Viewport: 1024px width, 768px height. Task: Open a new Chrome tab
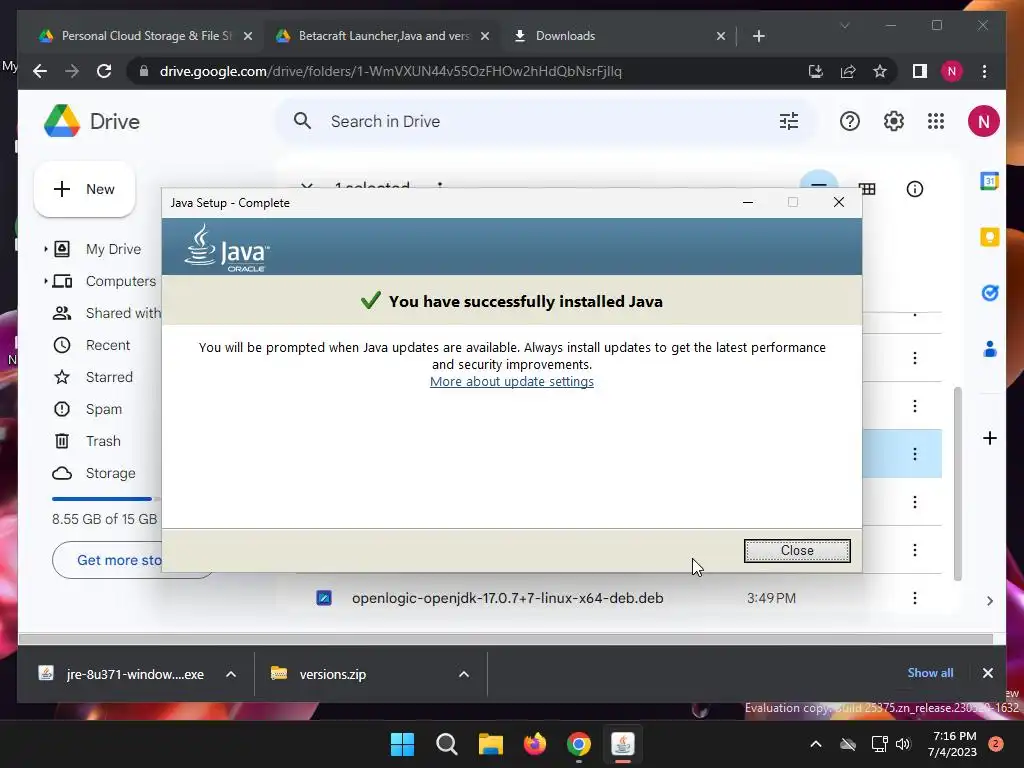point(758,36)
